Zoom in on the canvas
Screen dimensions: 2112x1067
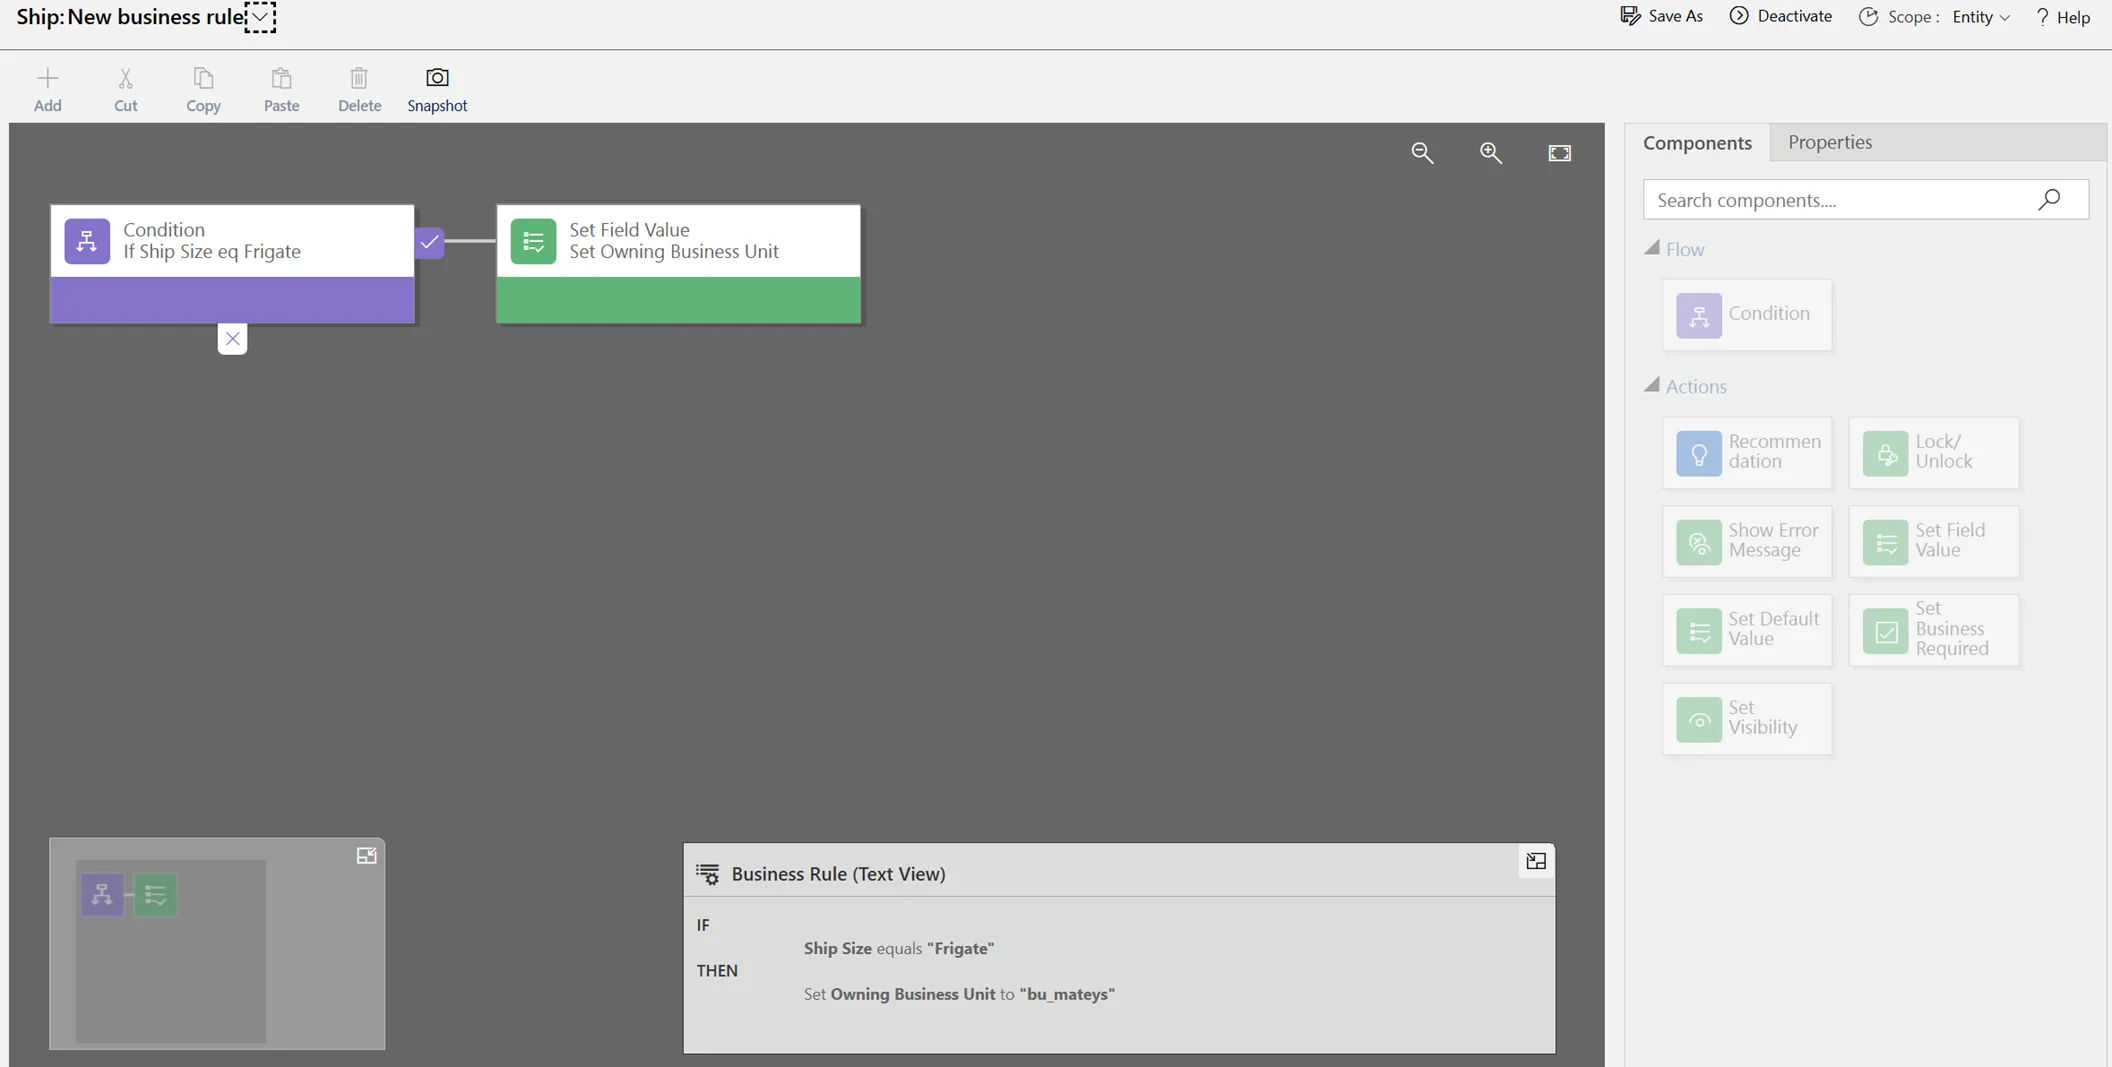[1491, 153]
